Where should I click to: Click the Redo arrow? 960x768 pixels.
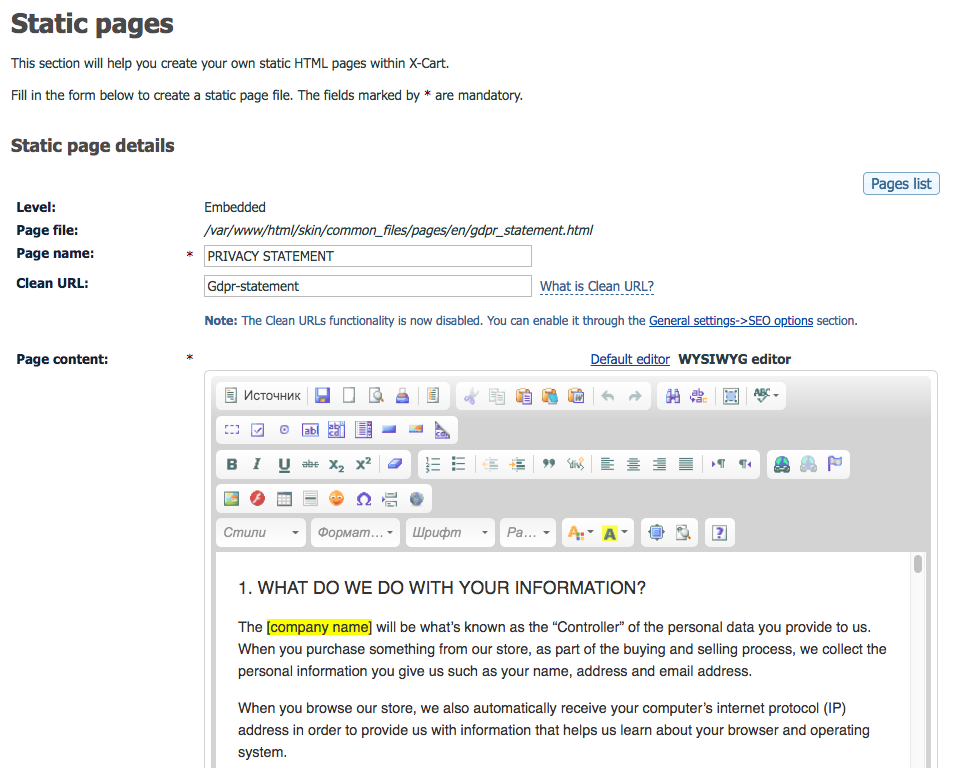point(634,396)
